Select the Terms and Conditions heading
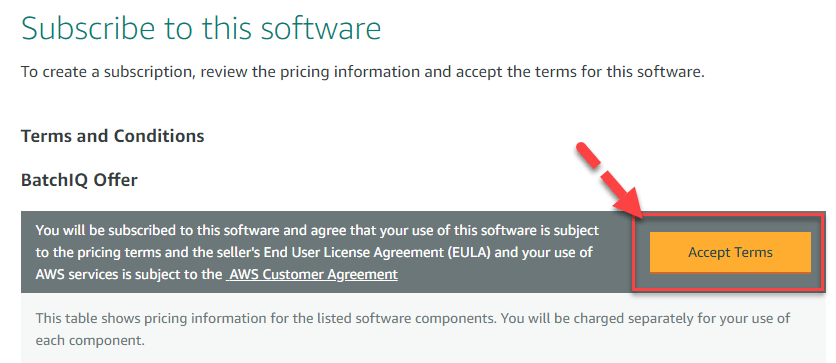 [x=112, y=136]
